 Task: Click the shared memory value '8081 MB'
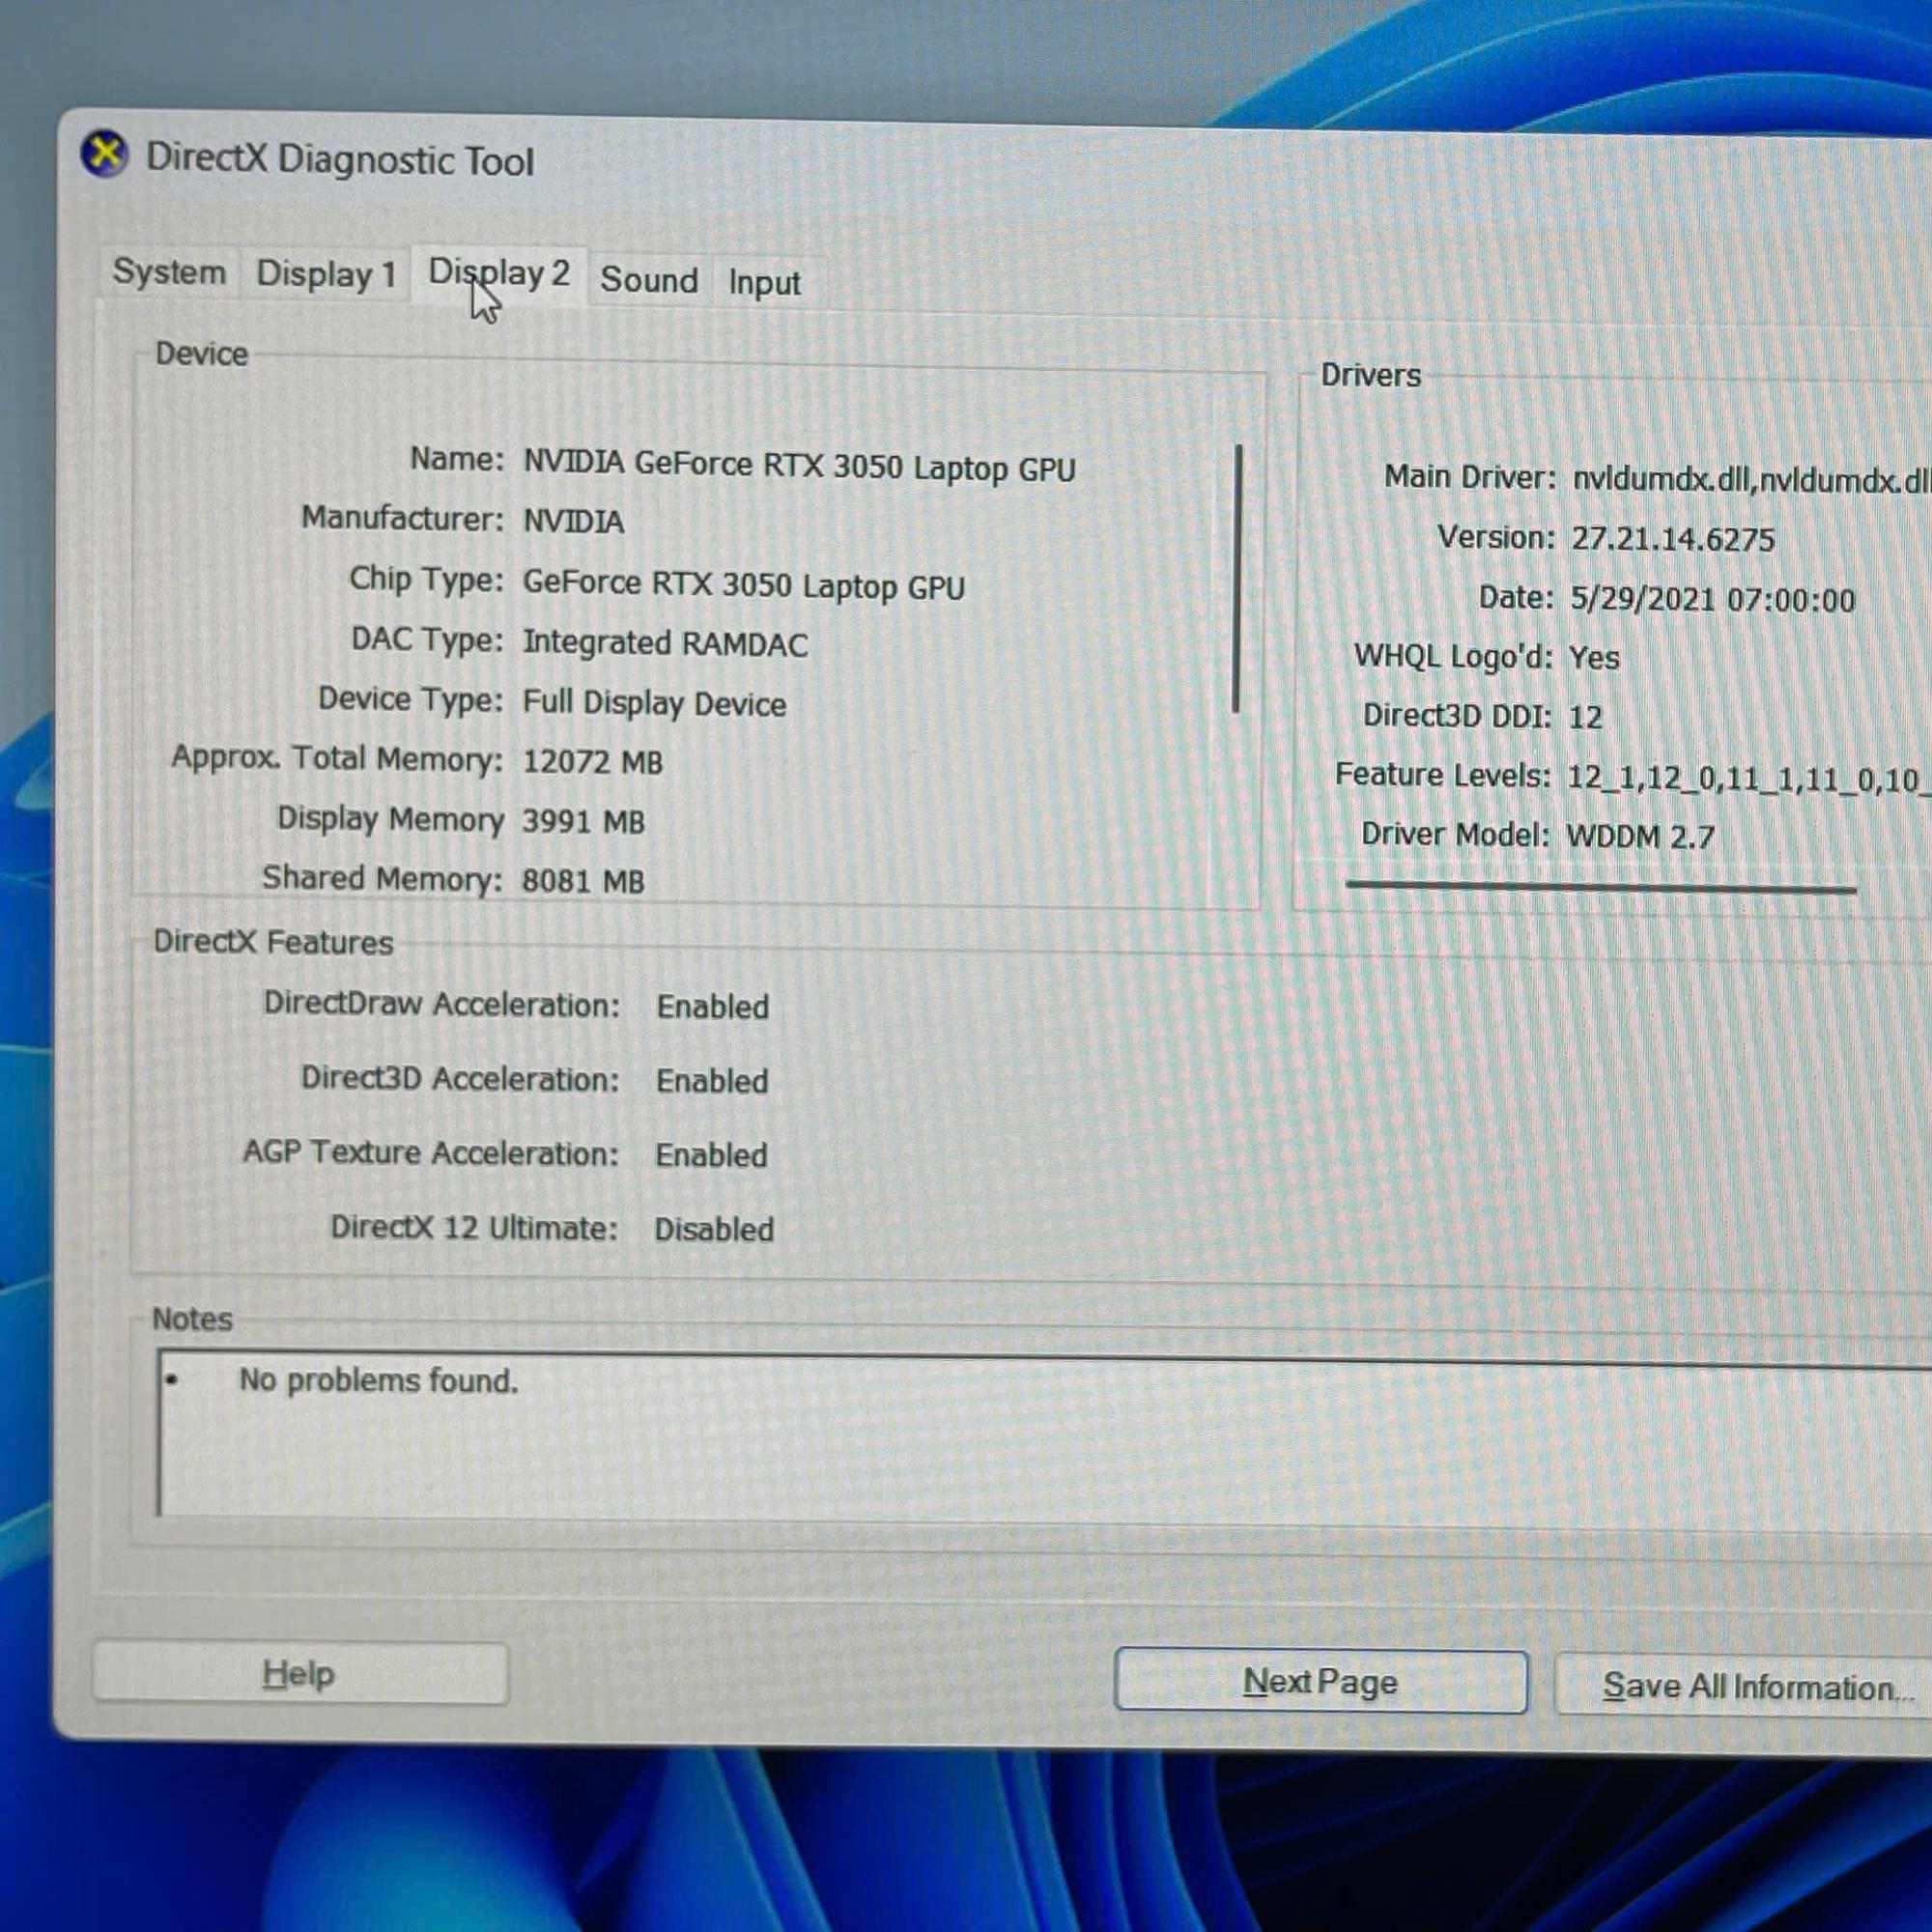pyautogui.click(x=583, y=881)
